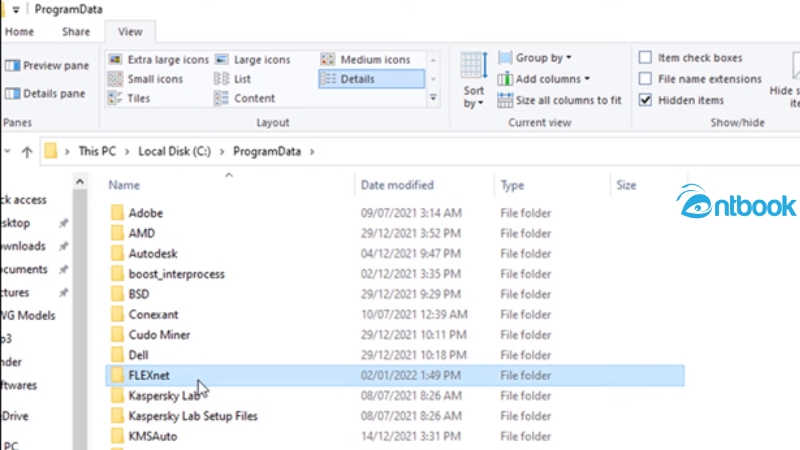Open the address bar folder icon

click(51, 151)
